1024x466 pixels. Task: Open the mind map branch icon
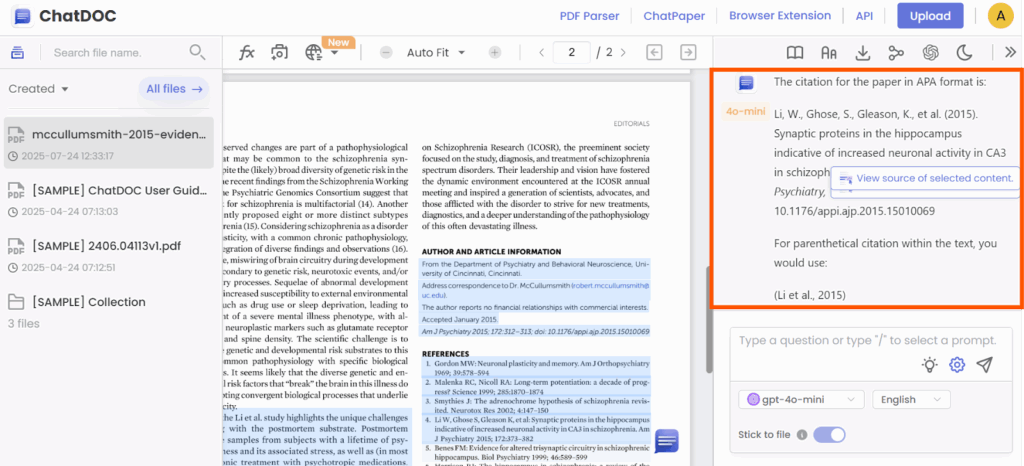click(897, 53)
